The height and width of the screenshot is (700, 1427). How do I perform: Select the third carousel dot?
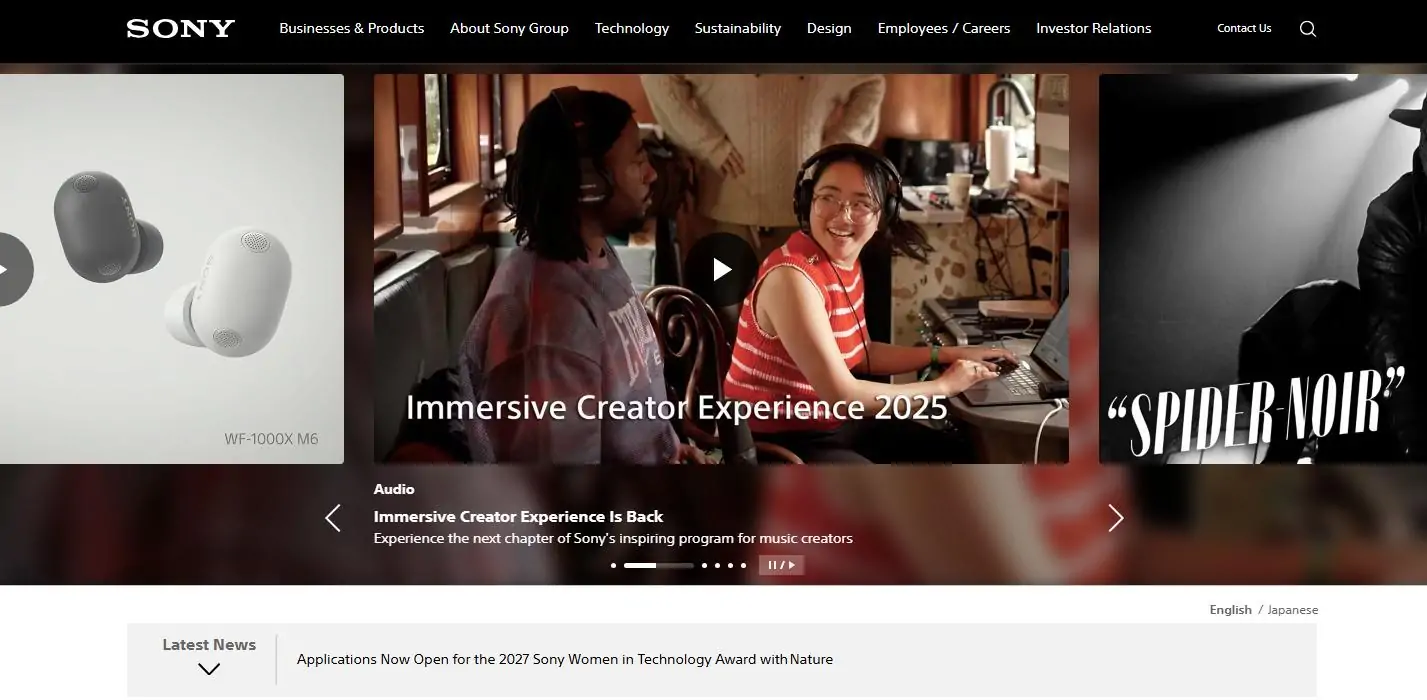[x=704, y=565]
